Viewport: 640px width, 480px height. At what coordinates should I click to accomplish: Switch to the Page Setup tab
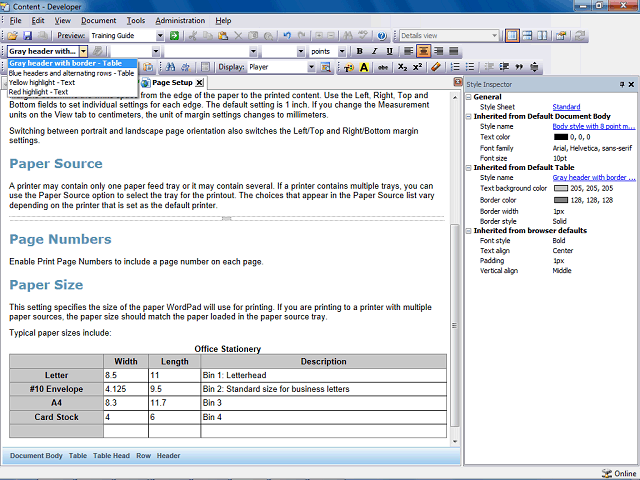coord(172,83)
